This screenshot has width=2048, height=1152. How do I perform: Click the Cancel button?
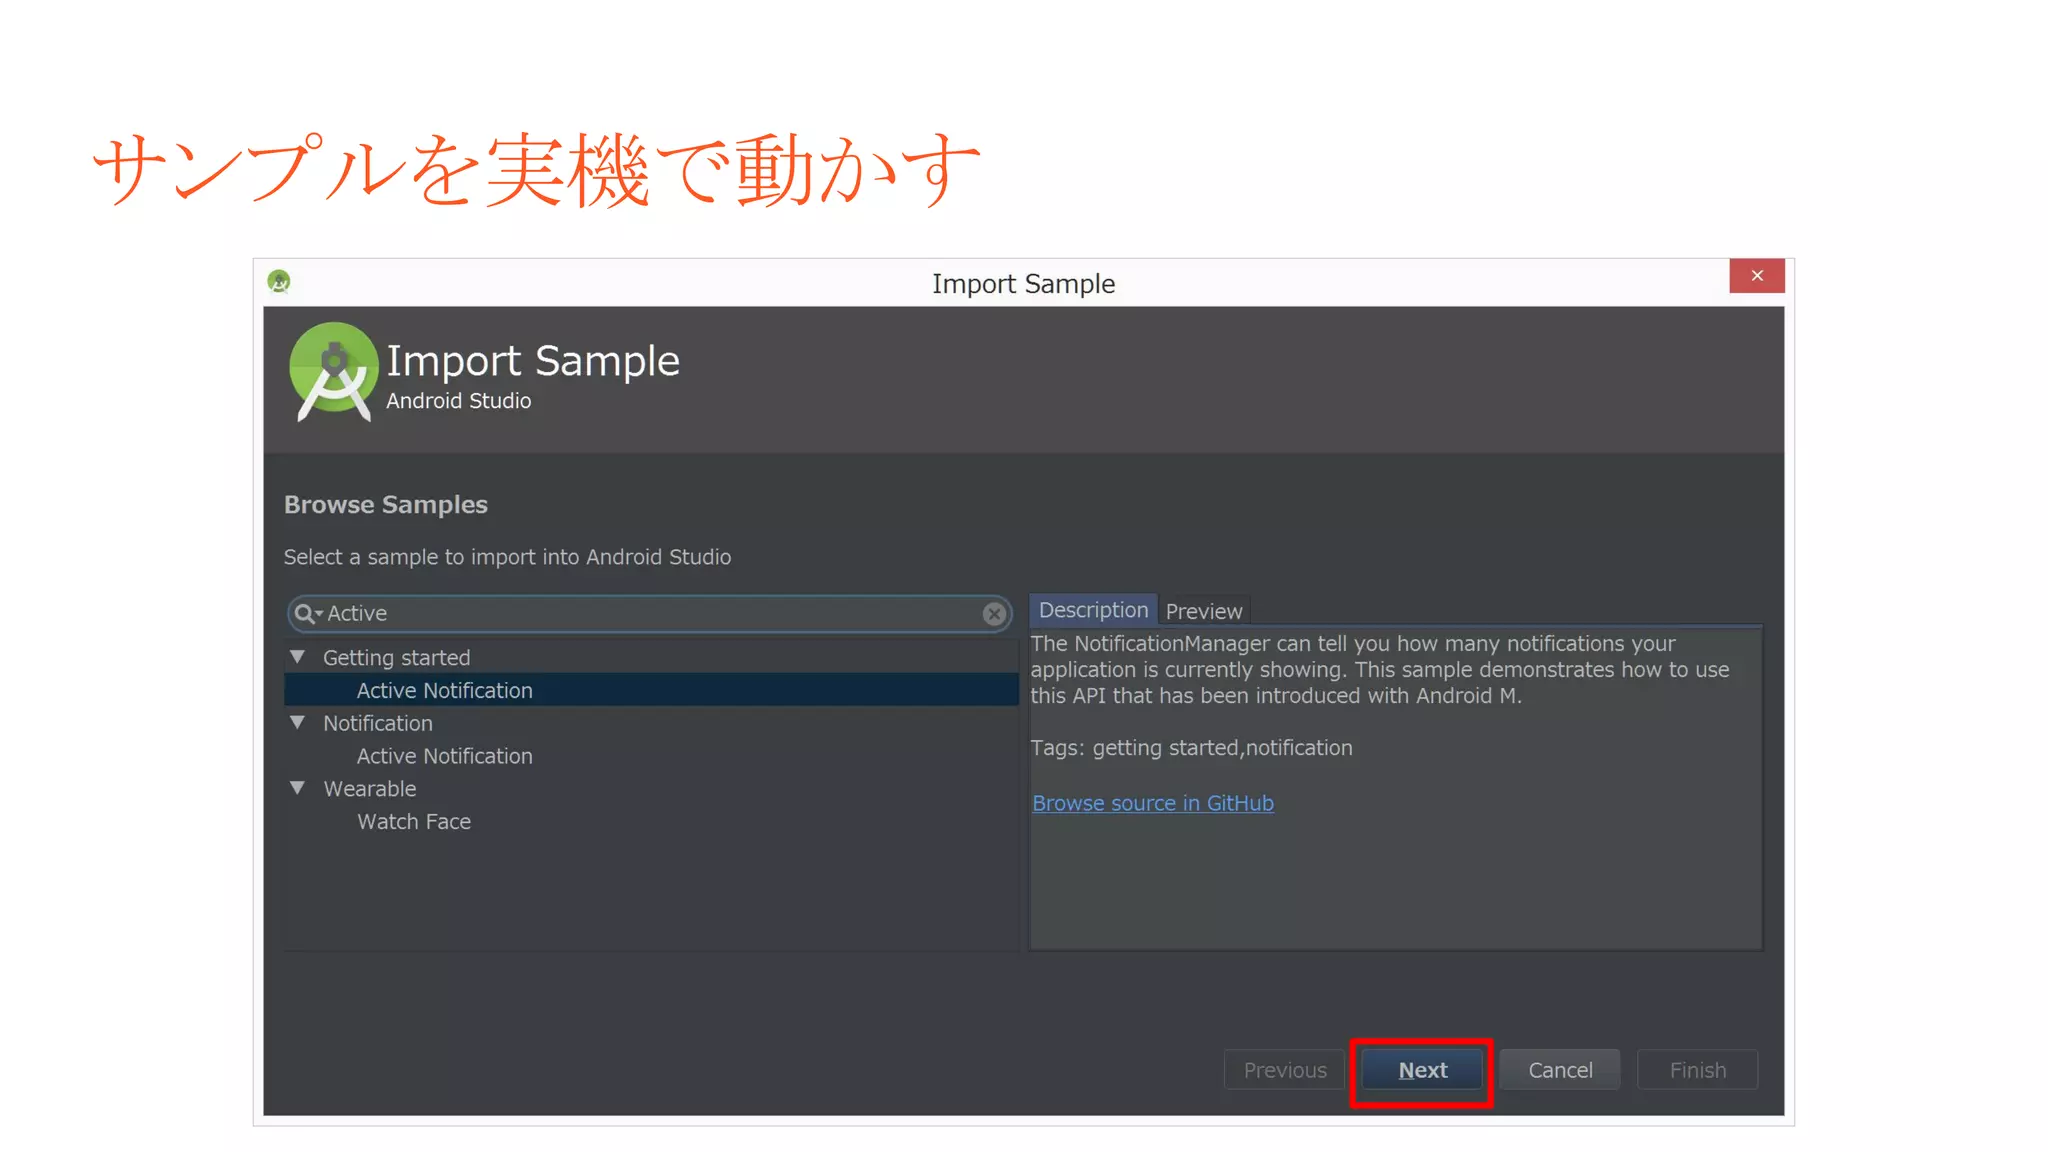tap(1559, 1070)
